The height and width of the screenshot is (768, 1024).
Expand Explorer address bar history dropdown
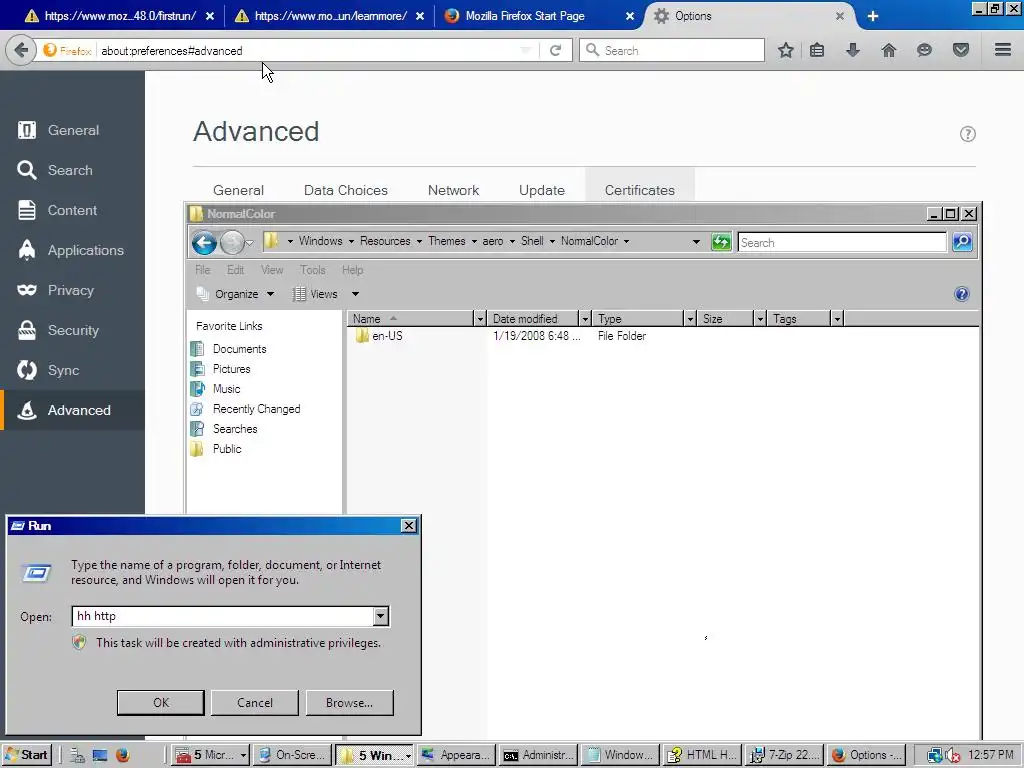[x=696, y=242]
